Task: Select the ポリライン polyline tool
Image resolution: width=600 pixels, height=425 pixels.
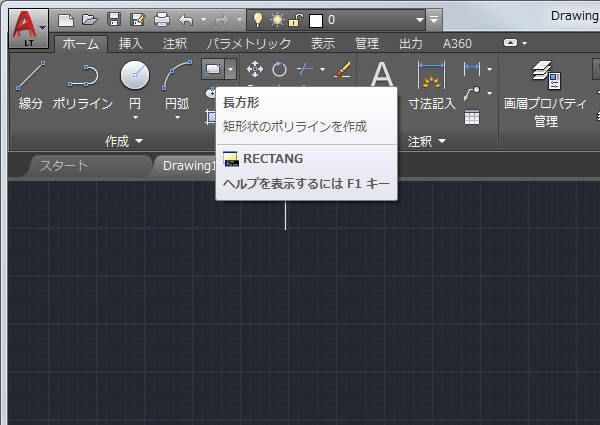Action: pos(83,86)
